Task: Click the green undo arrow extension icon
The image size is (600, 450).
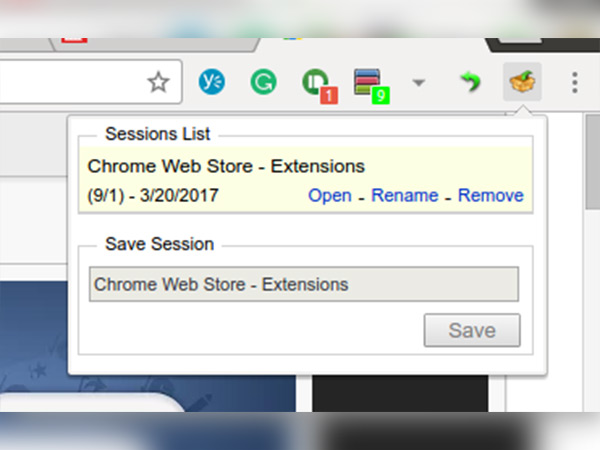Action: click(470, 83)
